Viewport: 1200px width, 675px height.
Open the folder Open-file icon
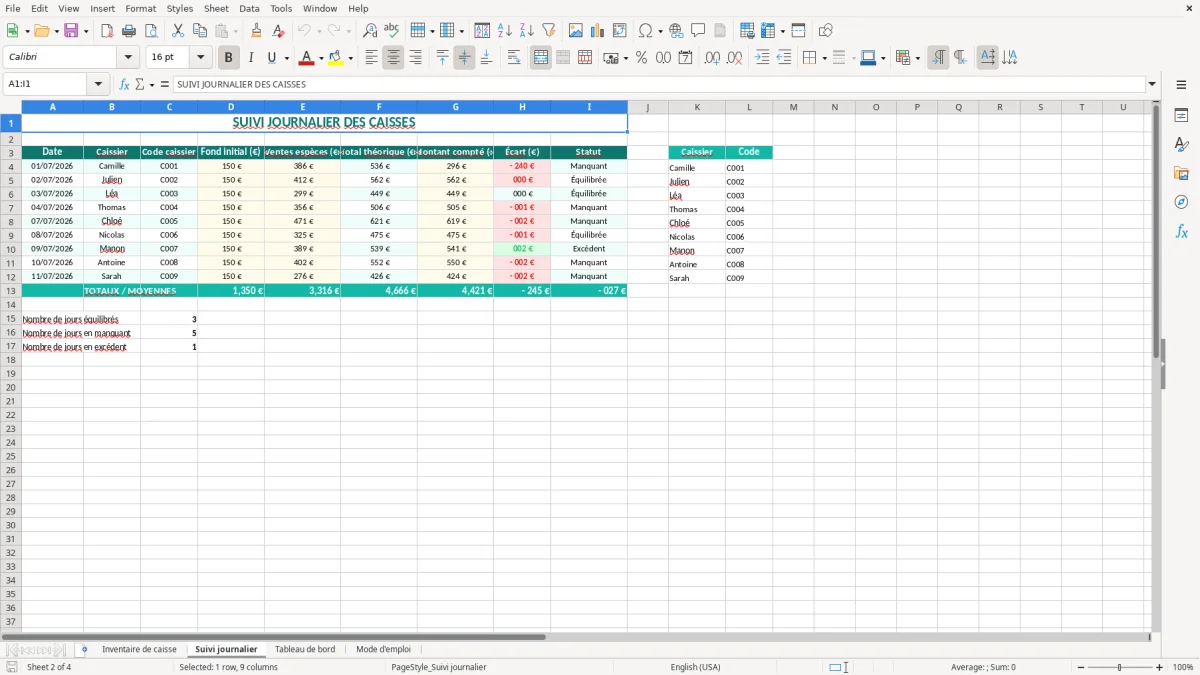(41, 31)
